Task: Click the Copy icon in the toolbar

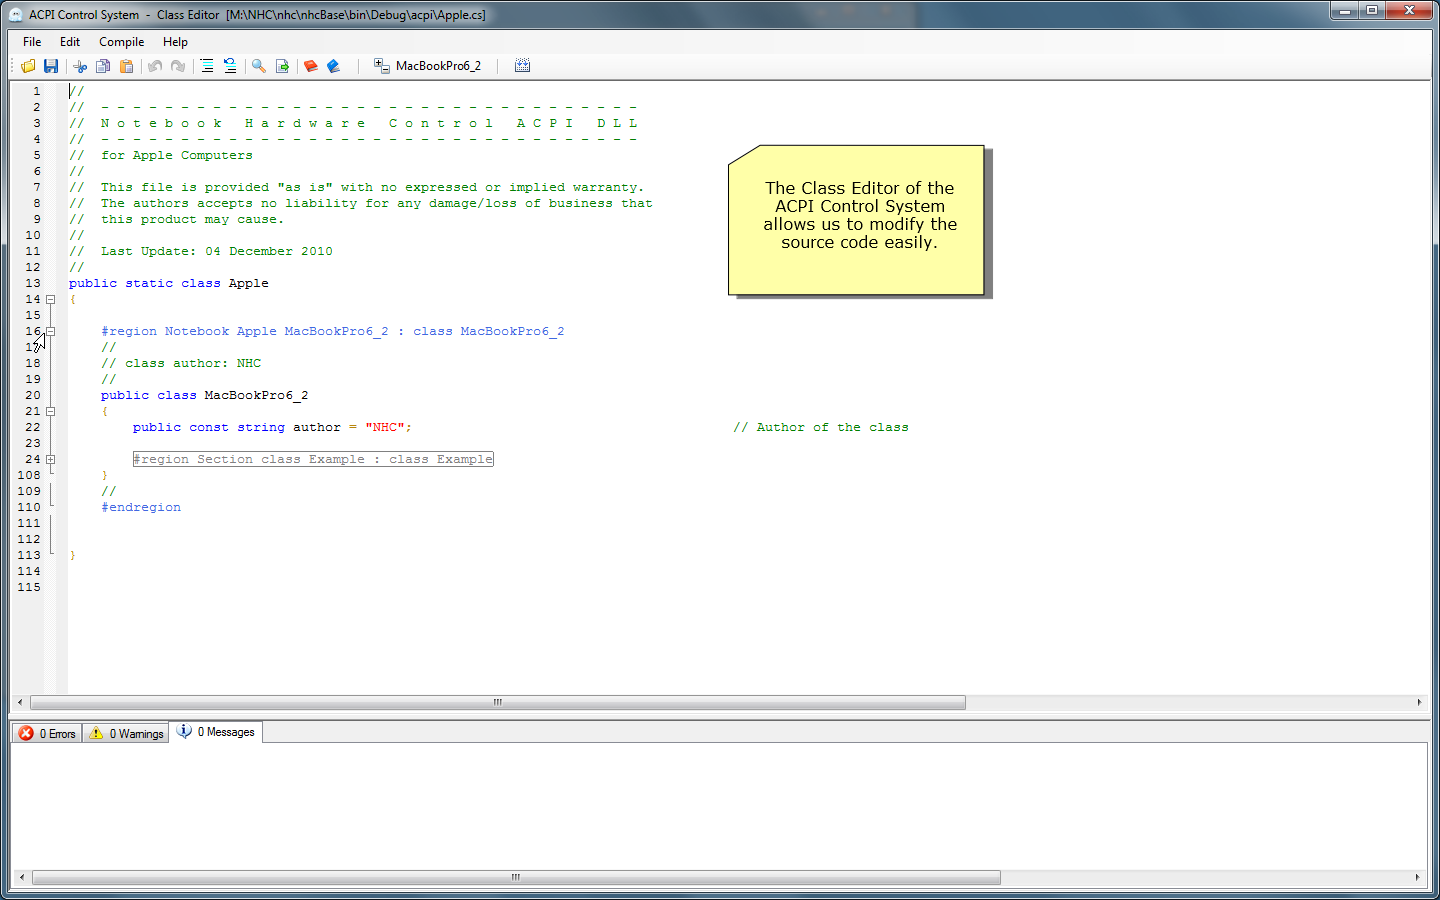Action: pos(103,66)
